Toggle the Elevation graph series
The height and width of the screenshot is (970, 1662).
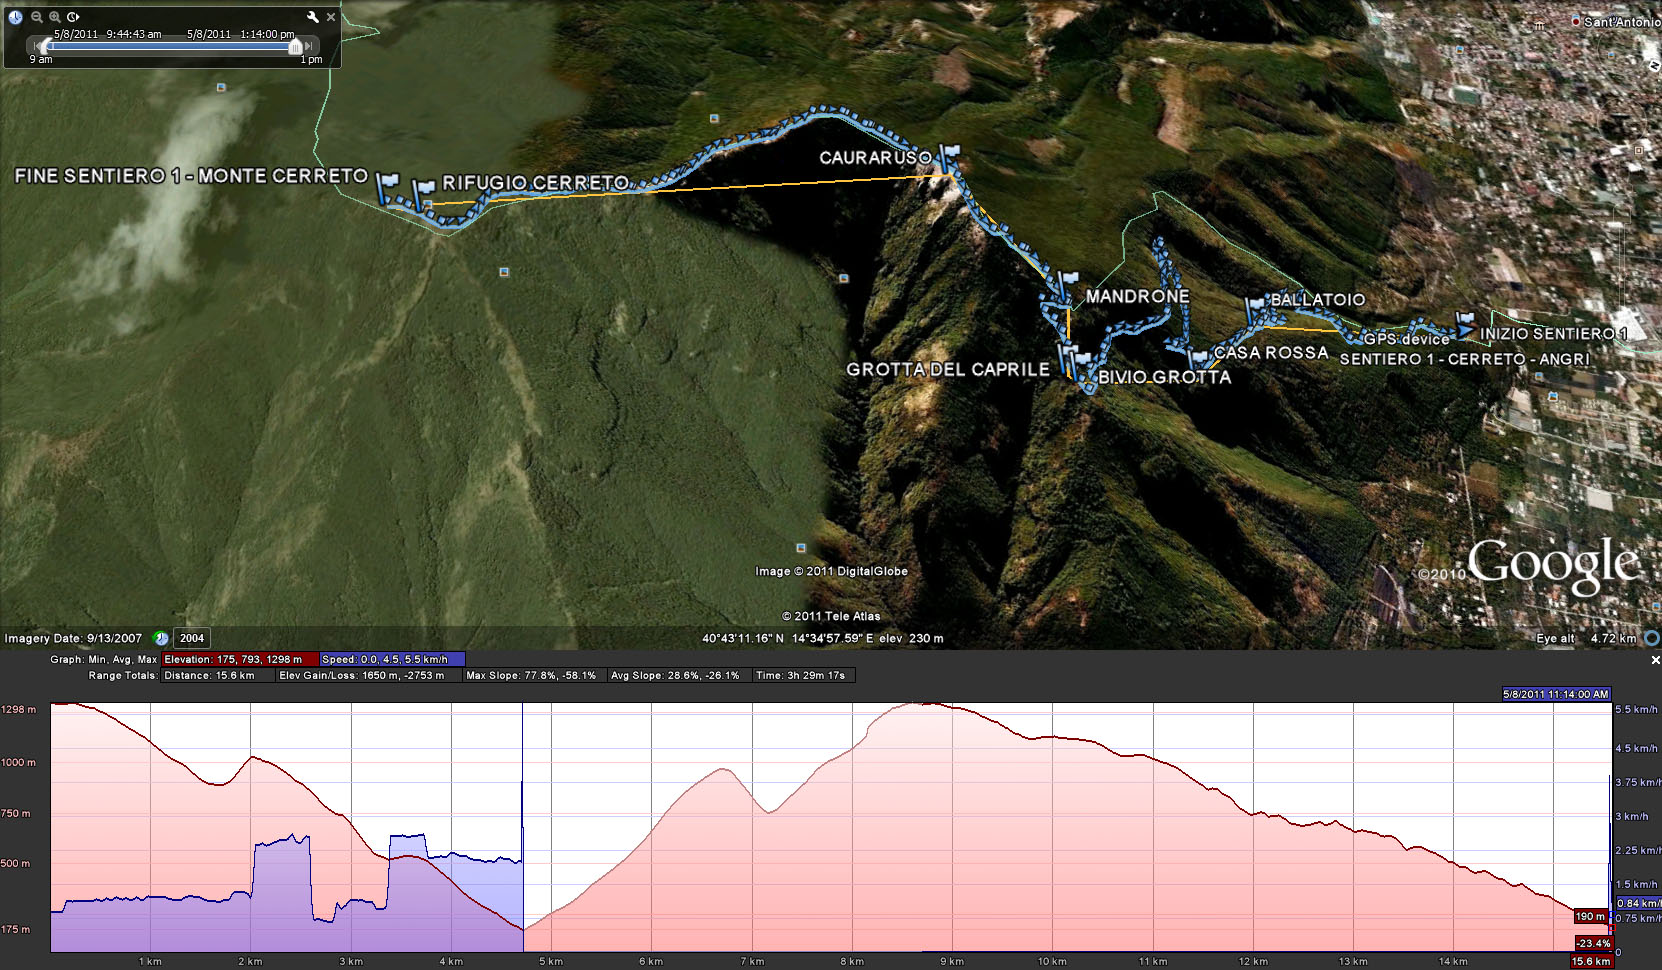[x=240, y=659]
